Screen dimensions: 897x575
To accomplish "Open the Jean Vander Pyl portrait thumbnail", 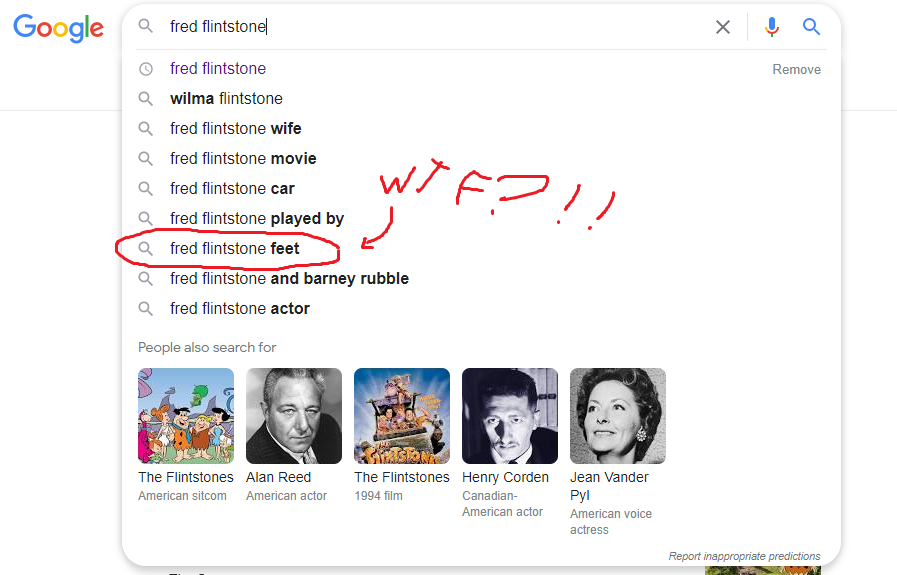I will (x=618, y=416).
